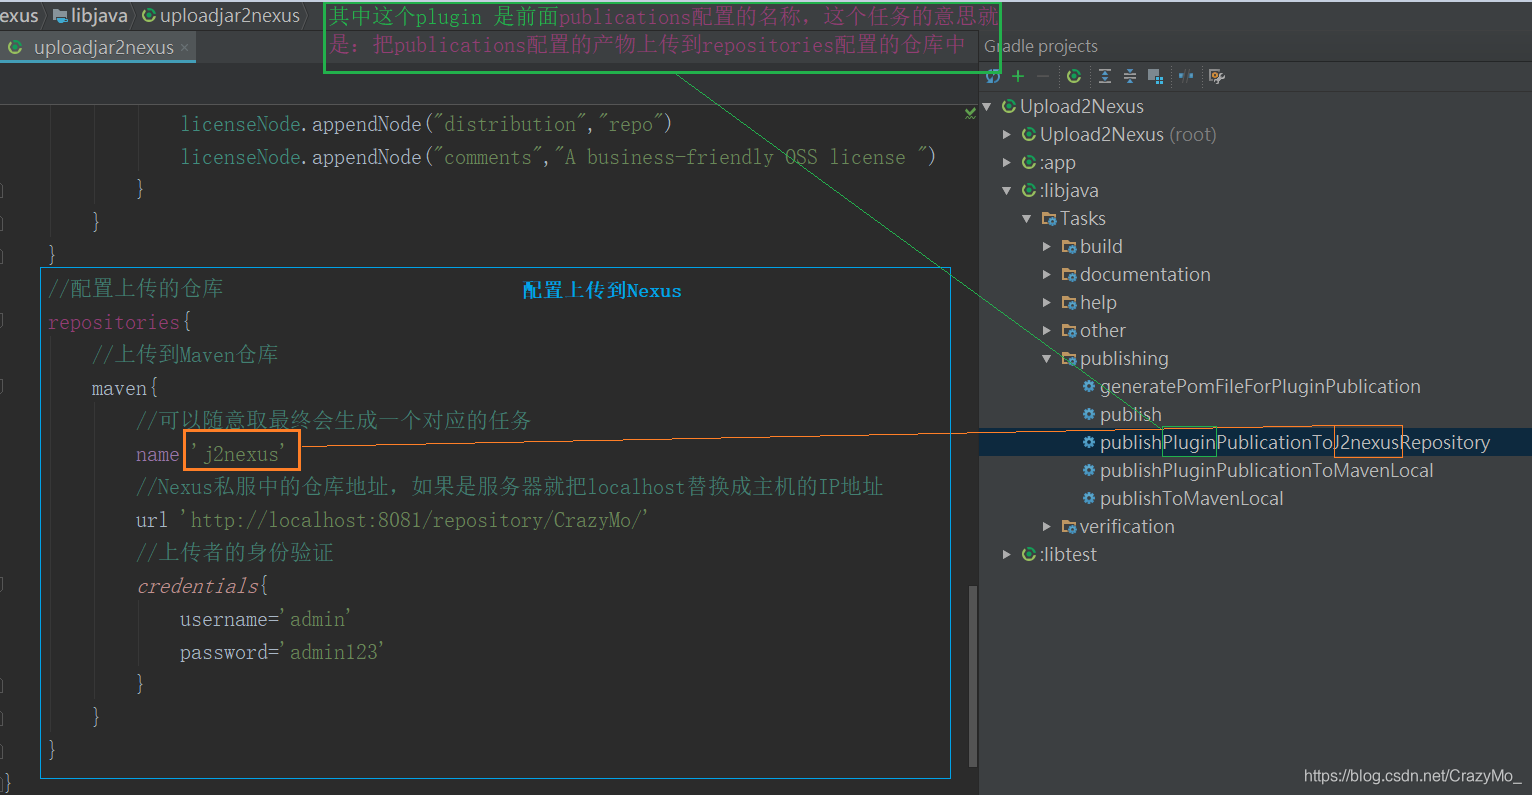Collapse the Tasks folder node
1532x795 pixels.
coord(1027,218)
